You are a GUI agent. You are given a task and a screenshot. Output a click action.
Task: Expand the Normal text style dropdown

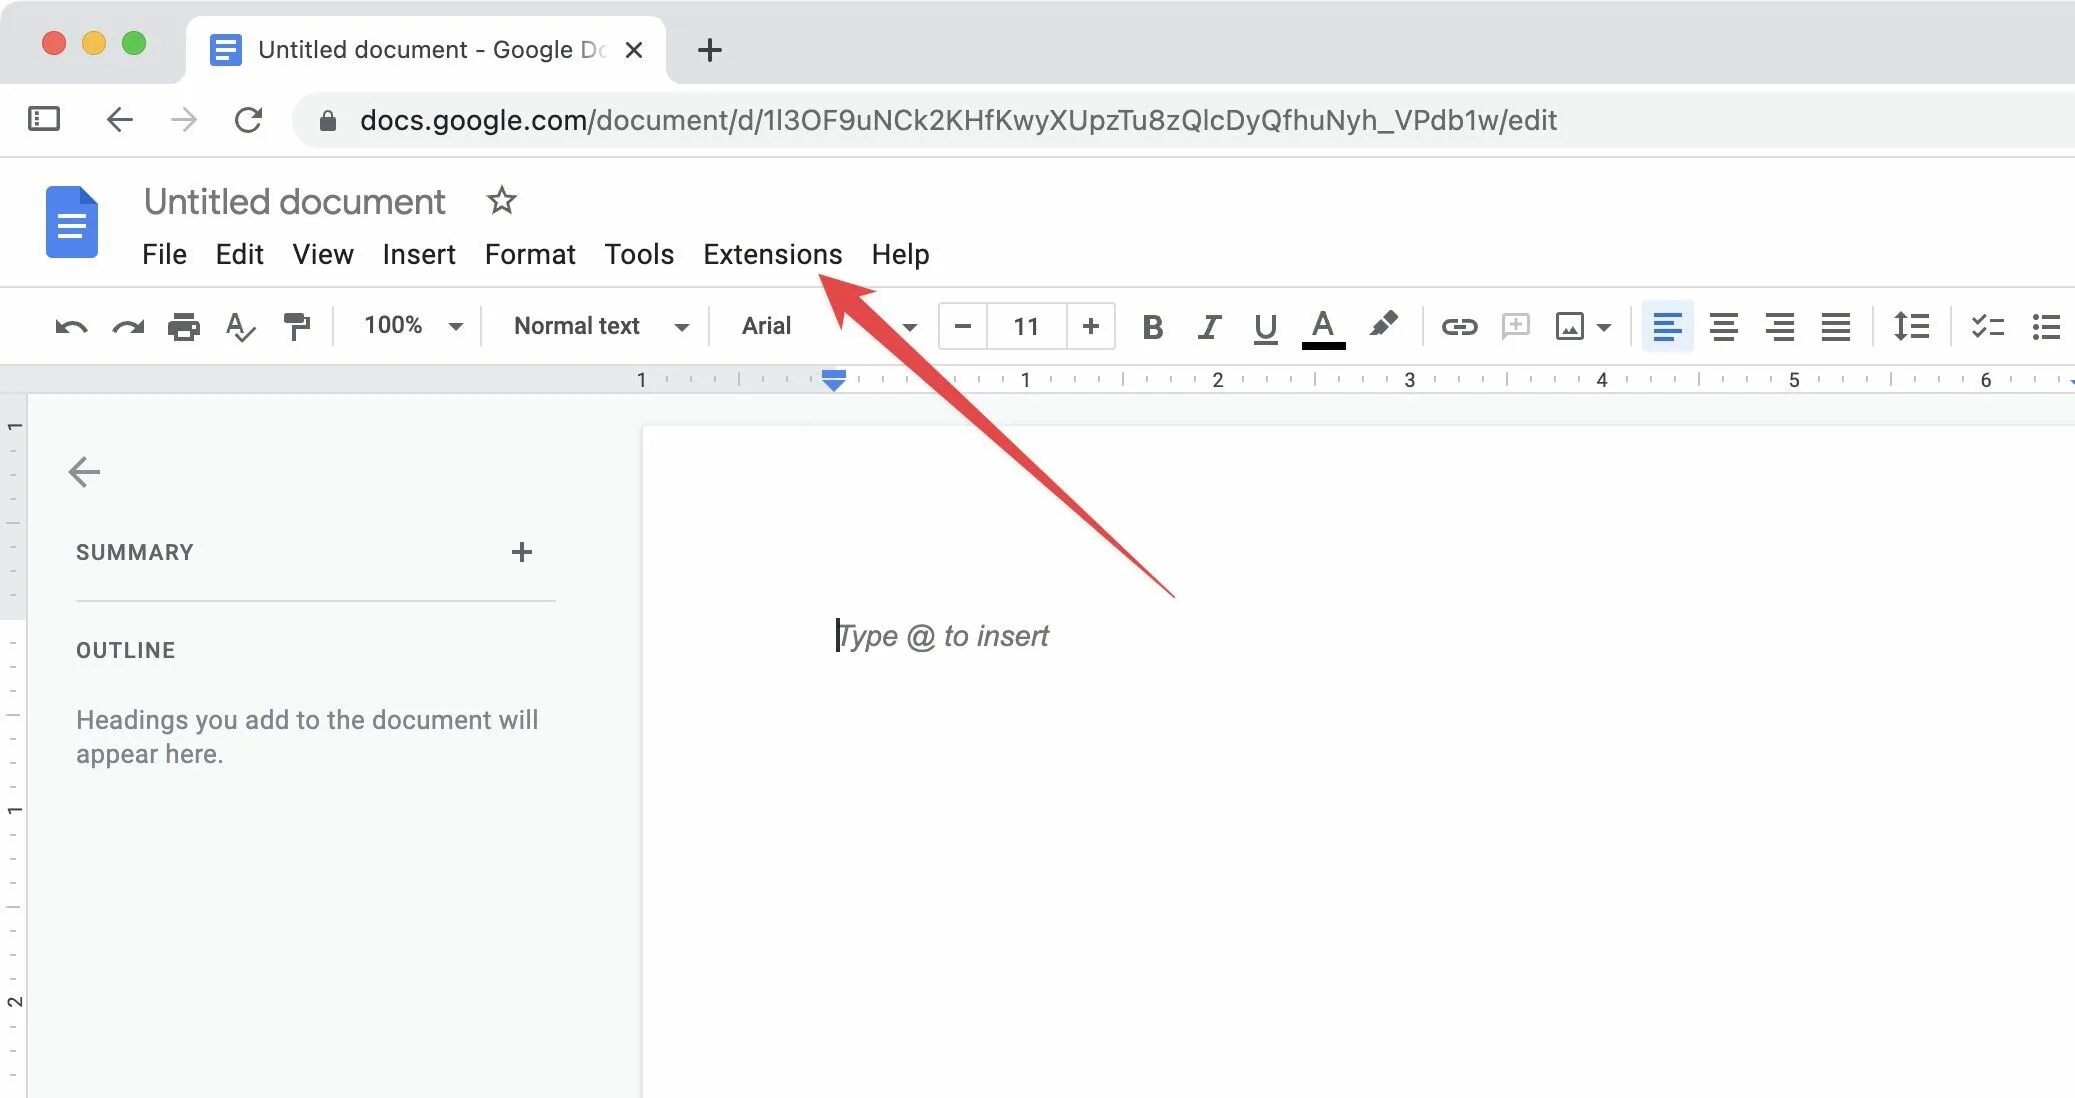[596, 327]
